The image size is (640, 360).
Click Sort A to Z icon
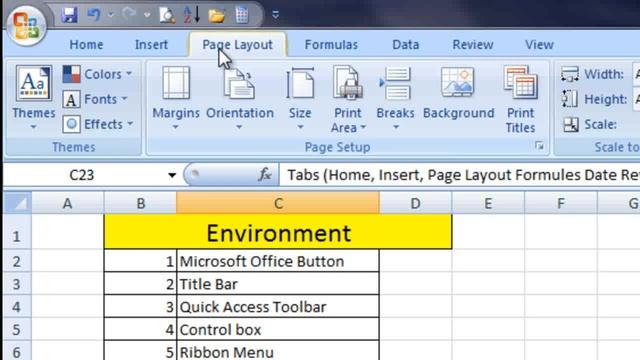(x=191, y=15)
